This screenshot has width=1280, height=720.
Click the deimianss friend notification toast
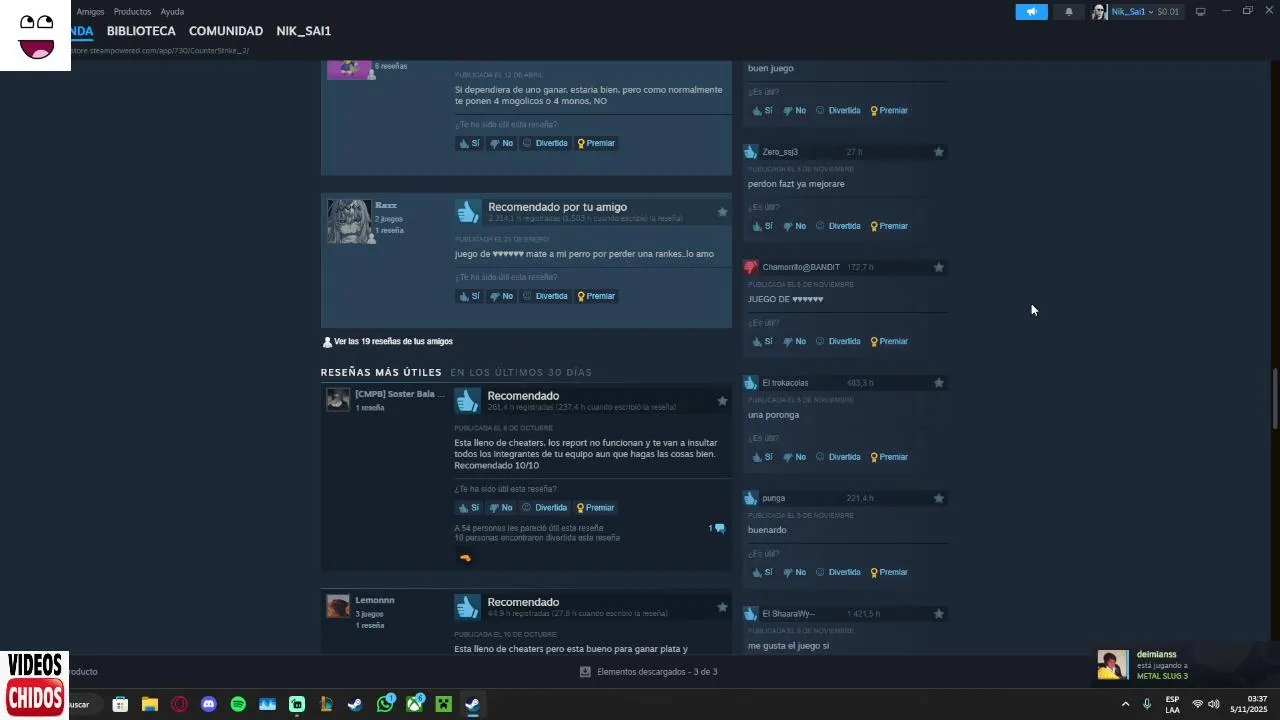tap(1184, 665)
